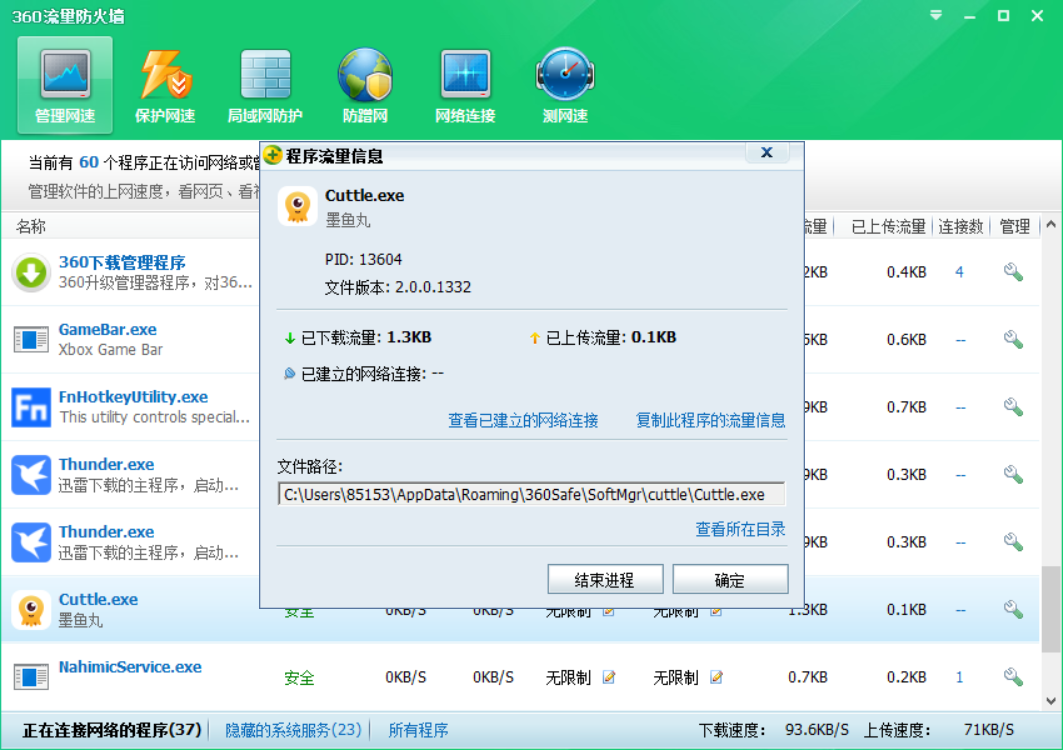Click the green 360下载管理程序 icon

30,272
